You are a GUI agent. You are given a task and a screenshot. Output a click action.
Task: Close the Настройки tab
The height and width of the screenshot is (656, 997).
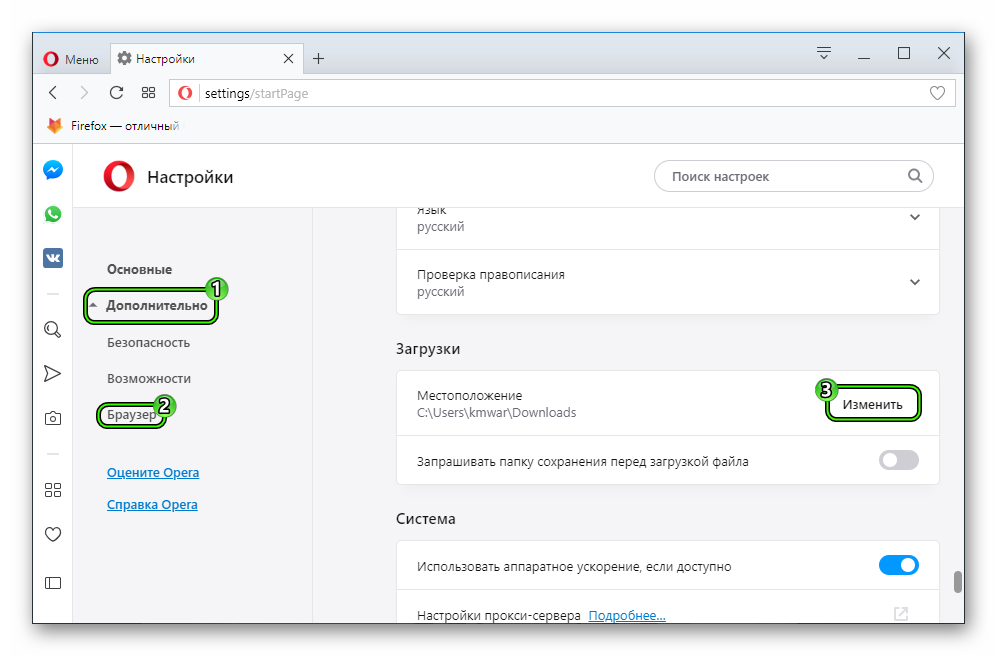point(288,58)
